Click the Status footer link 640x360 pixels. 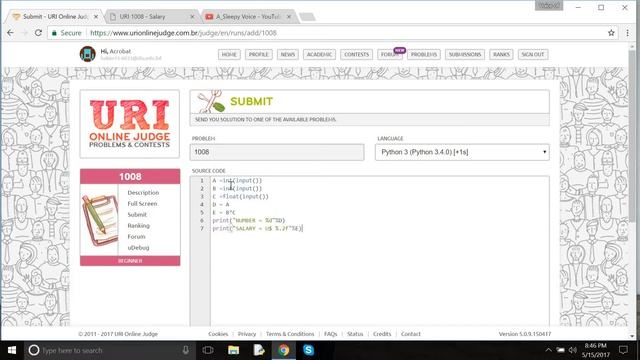point(355,334)
